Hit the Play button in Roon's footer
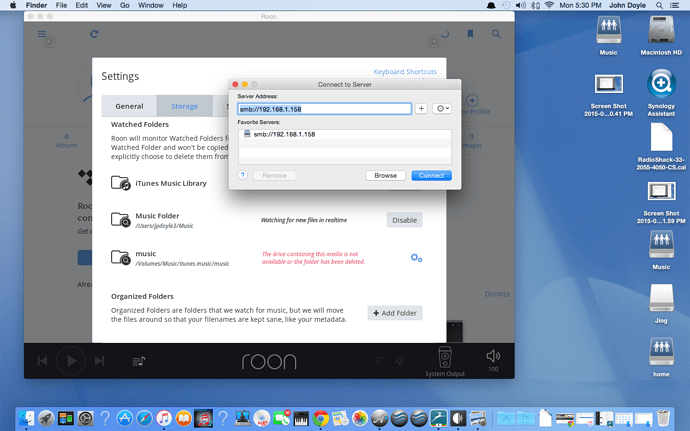 coord(71,361)
